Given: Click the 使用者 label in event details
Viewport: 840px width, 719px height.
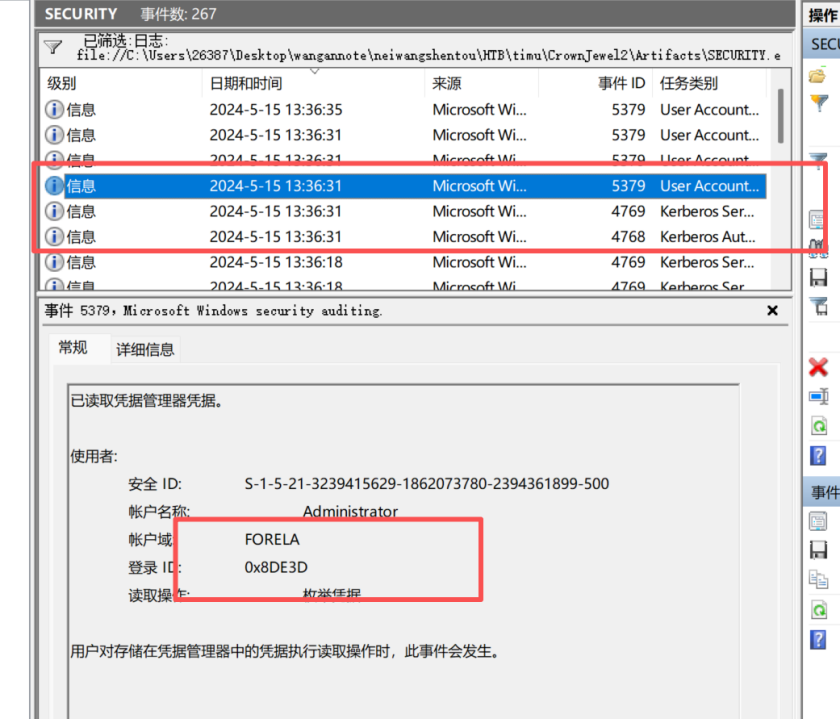Looking at the screenshot, I should [94, 456].
